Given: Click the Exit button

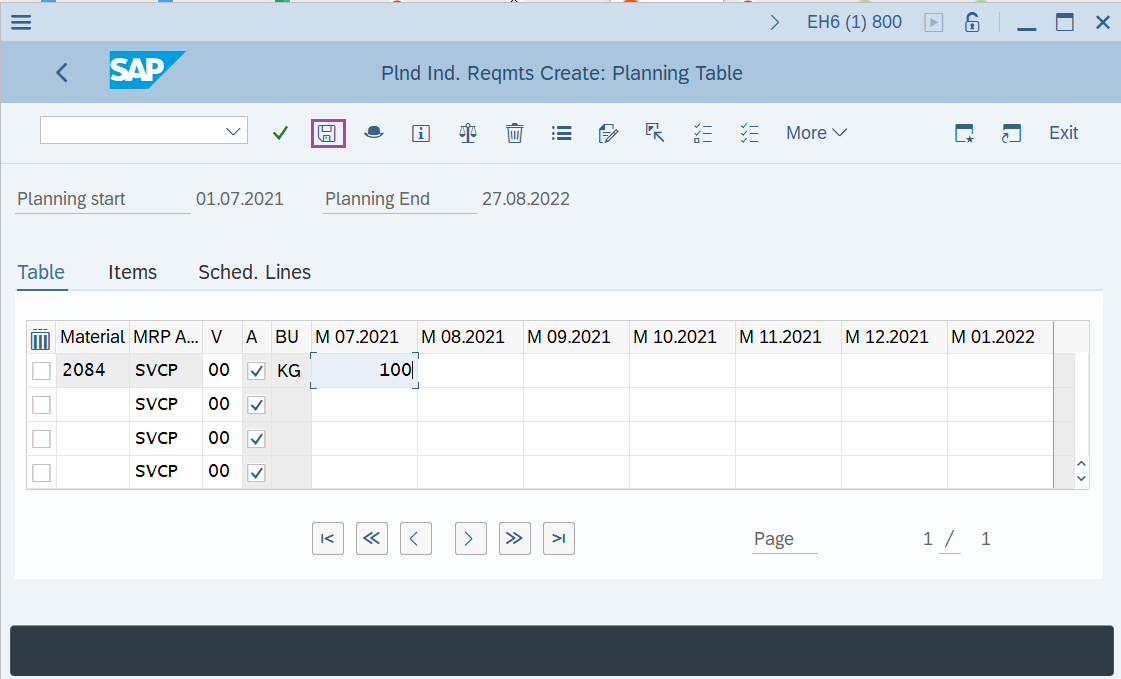Looking at the screenshot, I should click(1063, 132).
